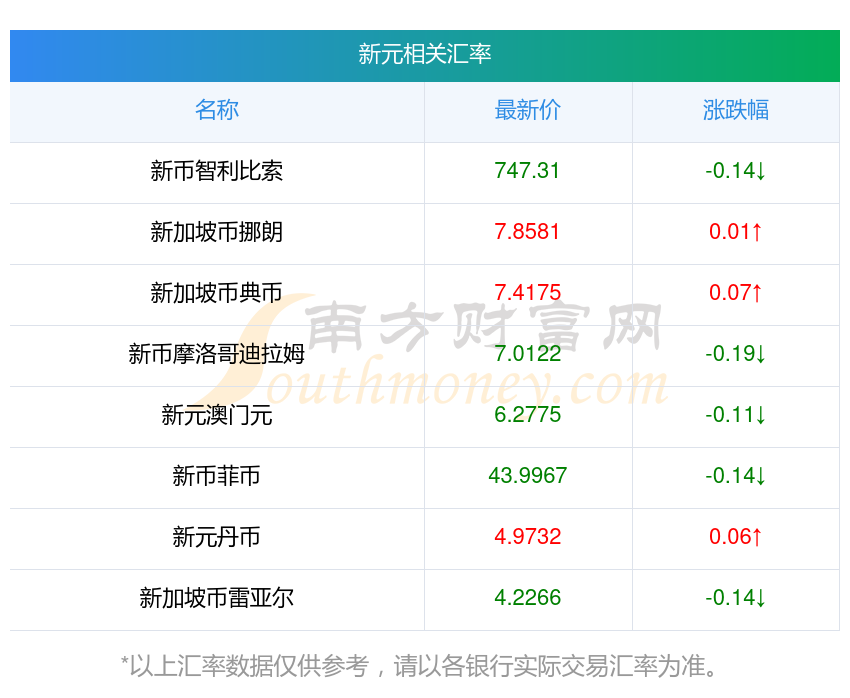Click the price value 6.2775

point(527,415)
